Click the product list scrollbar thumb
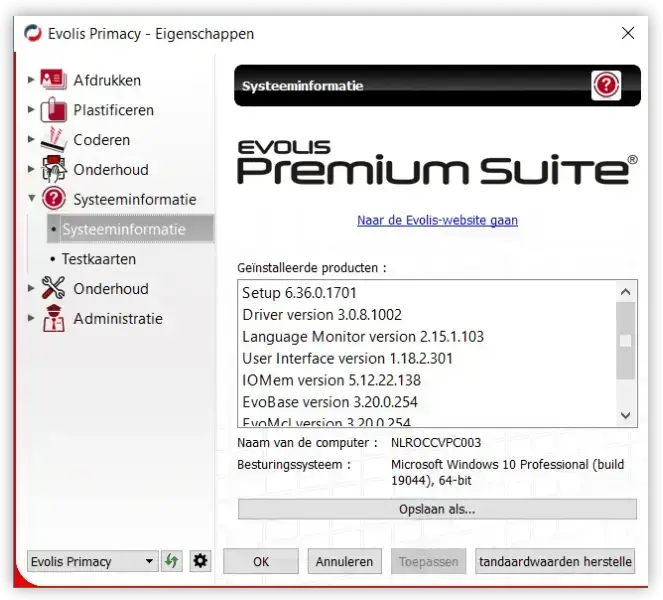This screenshot has width=663, height=600. tap(626, 340)
